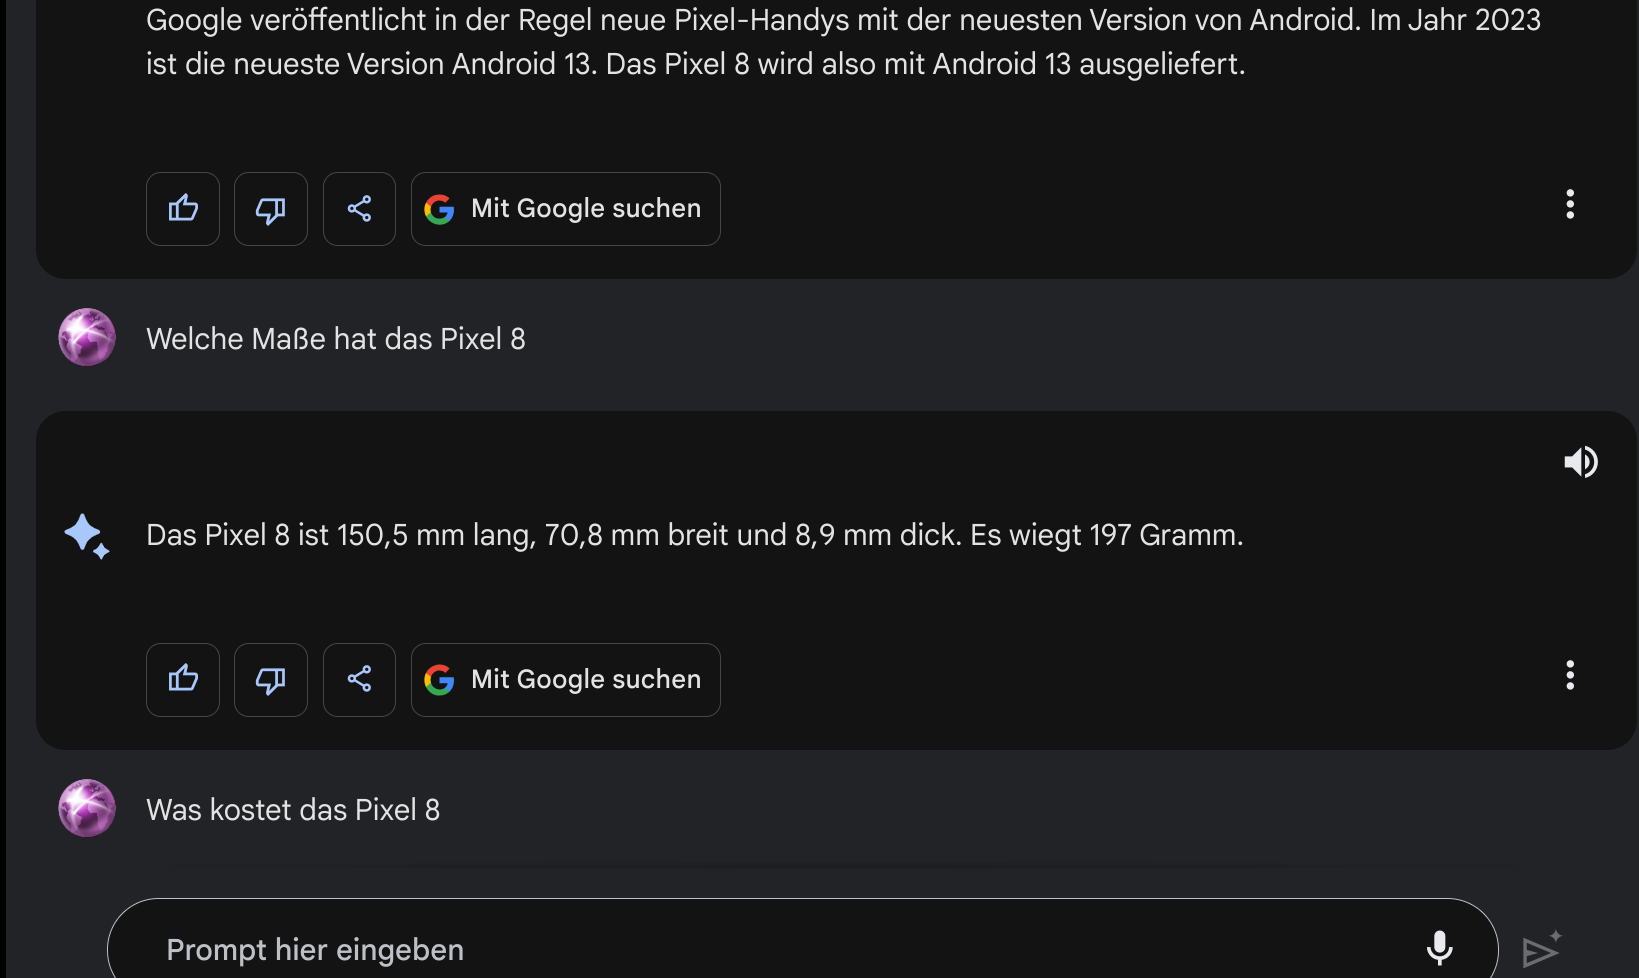Click the question text 'Welche Maße hat das Pixel 8'
Screen dimensions: 1639x978
(336, 339)
